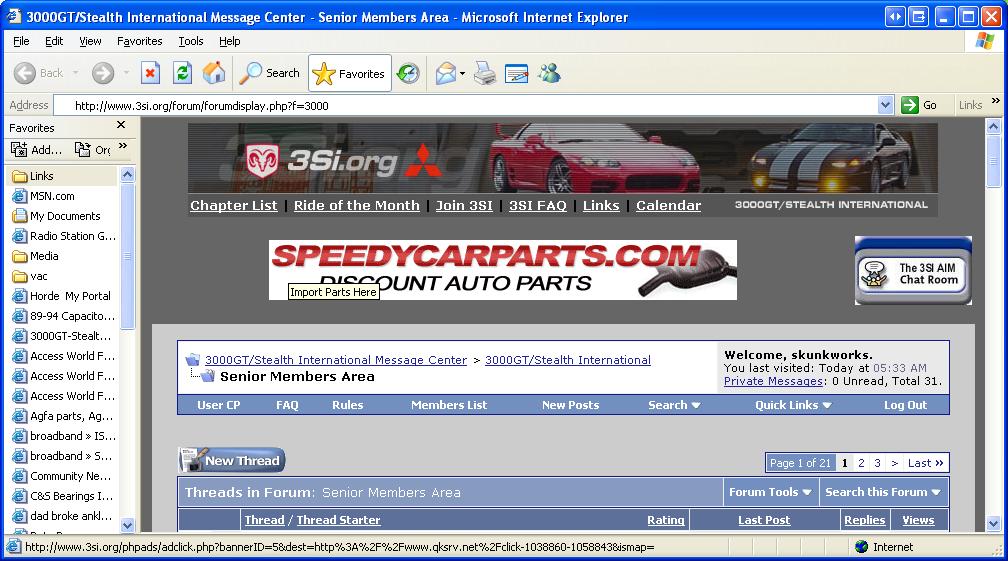Open the Links favorites folder

tap(33, 176)
